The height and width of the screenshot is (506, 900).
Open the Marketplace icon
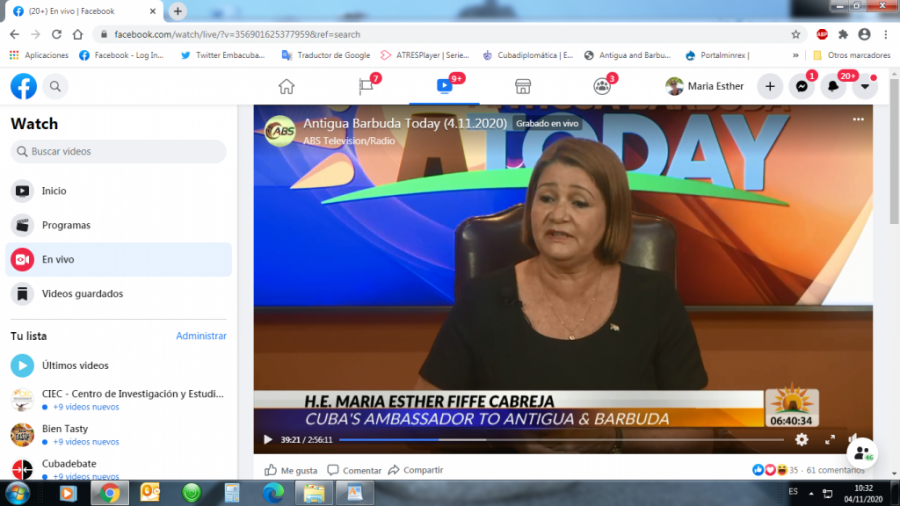point(522,86)
